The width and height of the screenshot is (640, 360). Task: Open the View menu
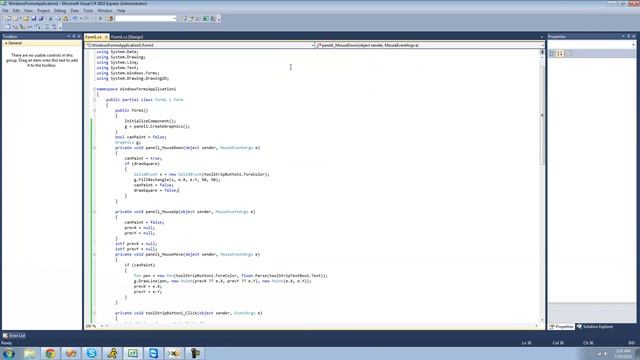pos(28,11)
